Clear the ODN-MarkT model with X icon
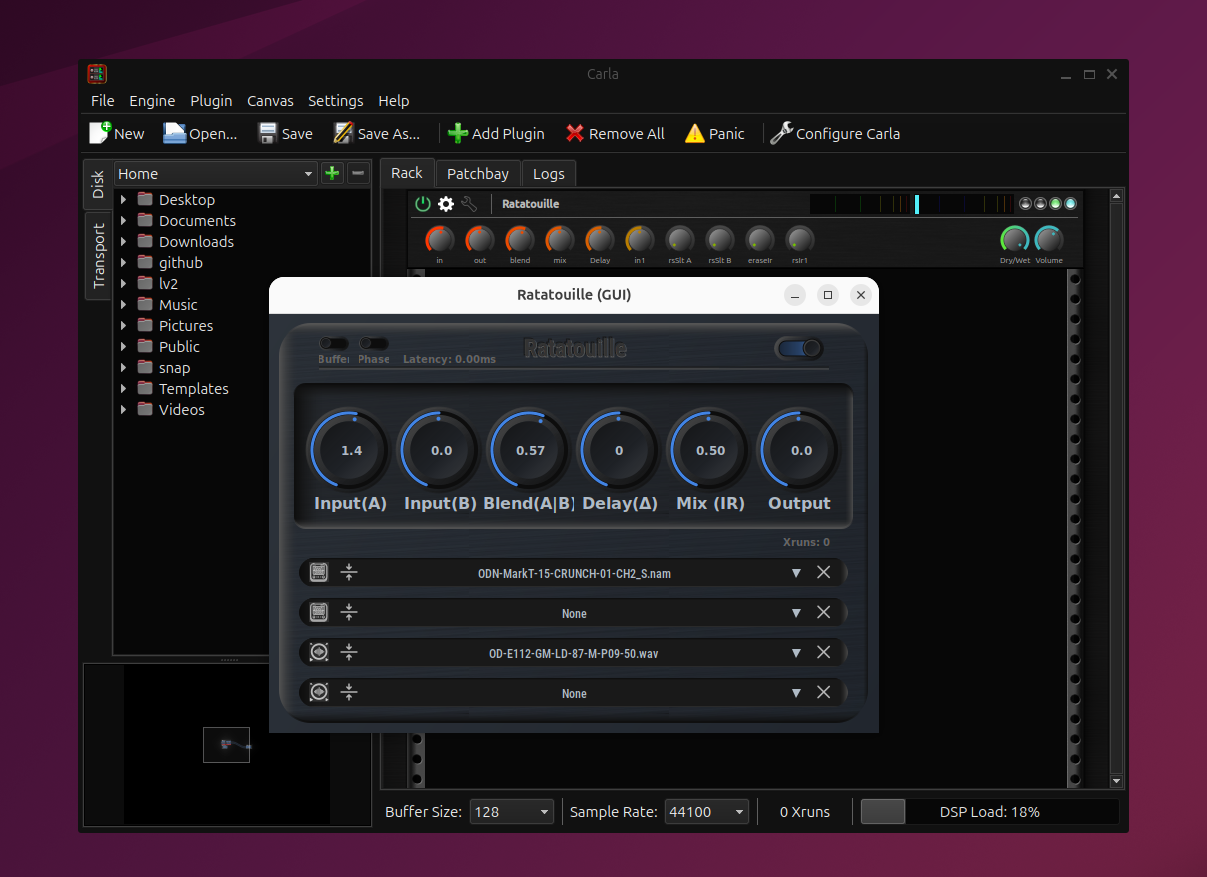Viewport: 1207px width, 877px height. pos(823,573)
